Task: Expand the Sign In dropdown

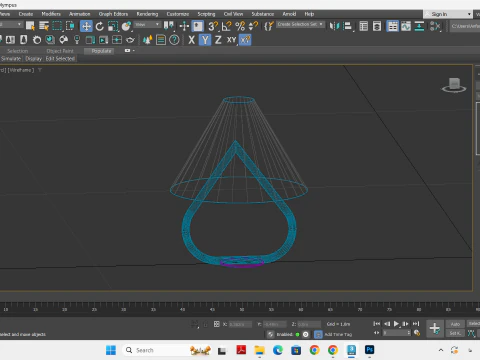Action: 469,14
